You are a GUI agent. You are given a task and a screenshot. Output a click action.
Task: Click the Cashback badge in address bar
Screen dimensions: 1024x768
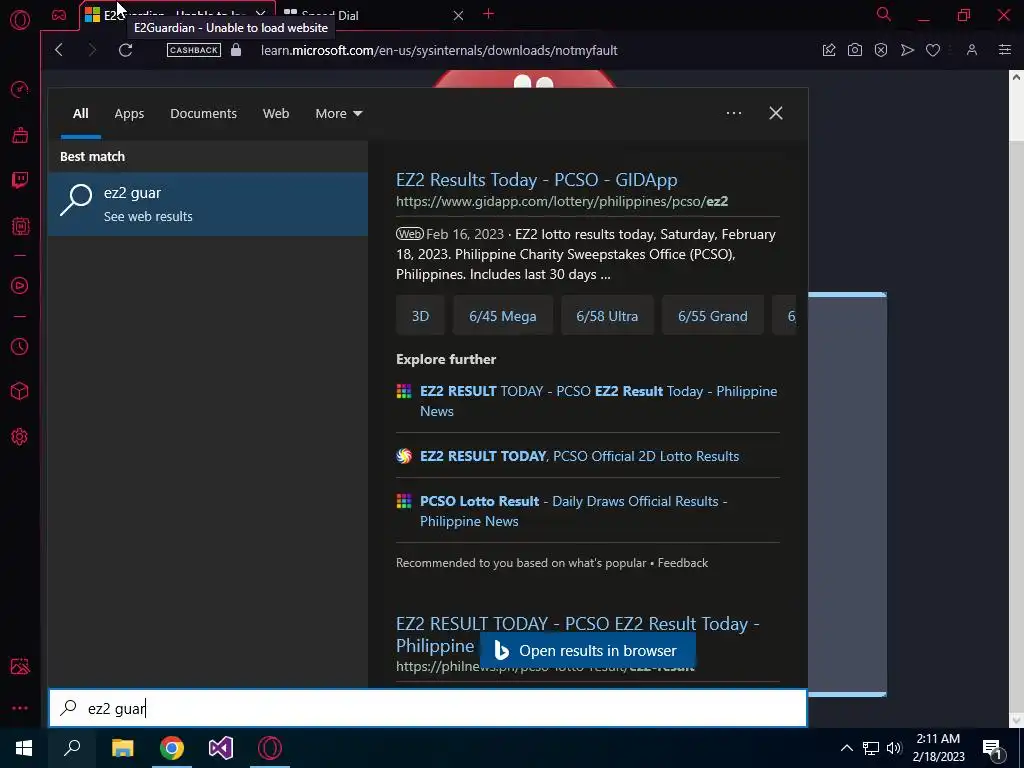193,50
